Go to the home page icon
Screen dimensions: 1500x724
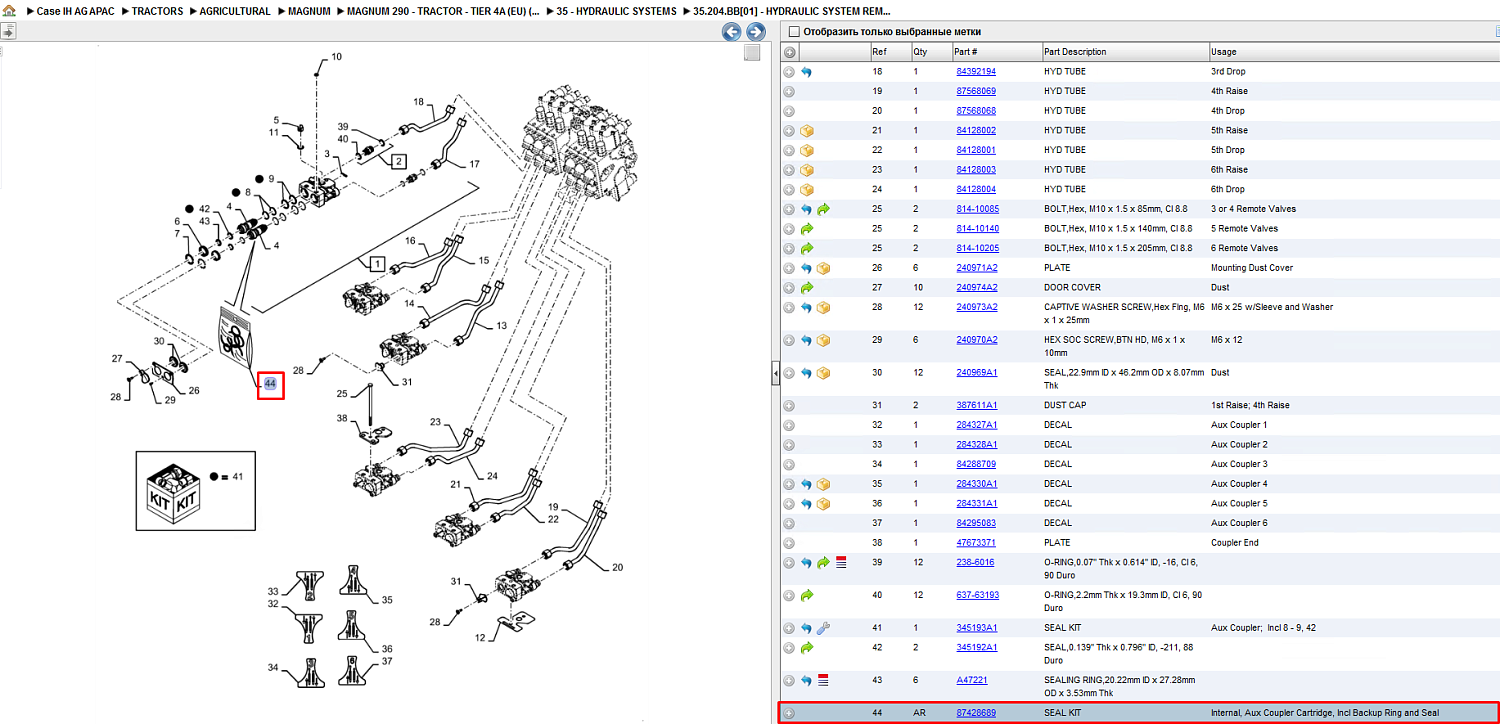9,11
